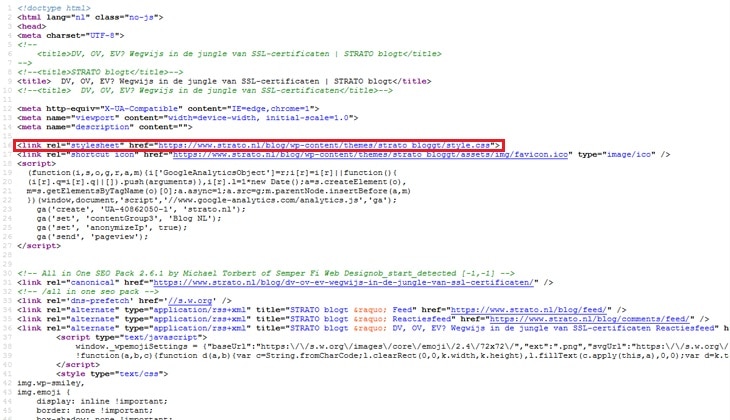Open the favicon.ico link
730x420 pixels.
tap(370, 155)
